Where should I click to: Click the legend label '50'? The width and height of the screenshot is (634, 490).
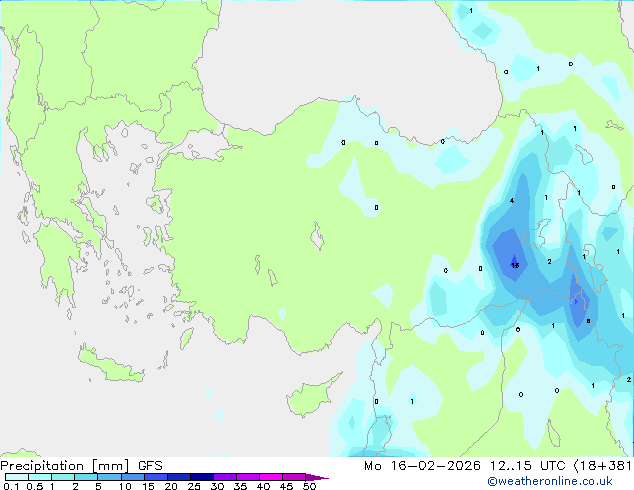tap(309, 486)
